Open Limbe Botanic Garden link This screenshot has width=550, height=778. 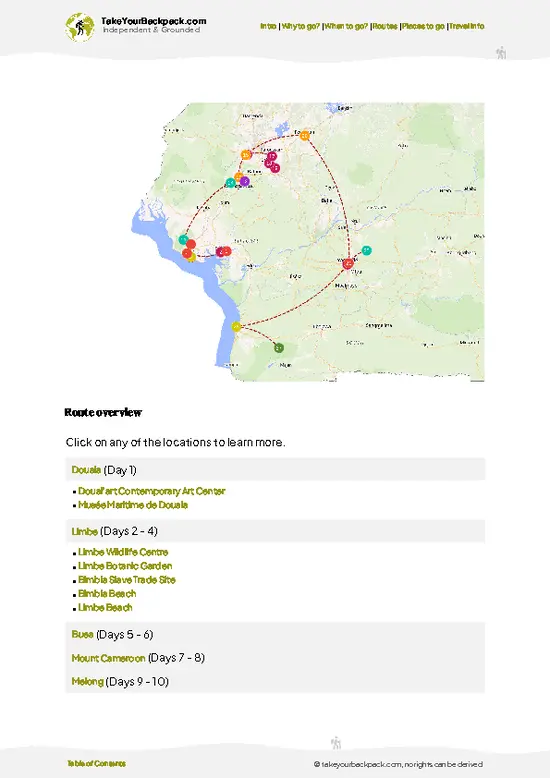click(125, 566)
